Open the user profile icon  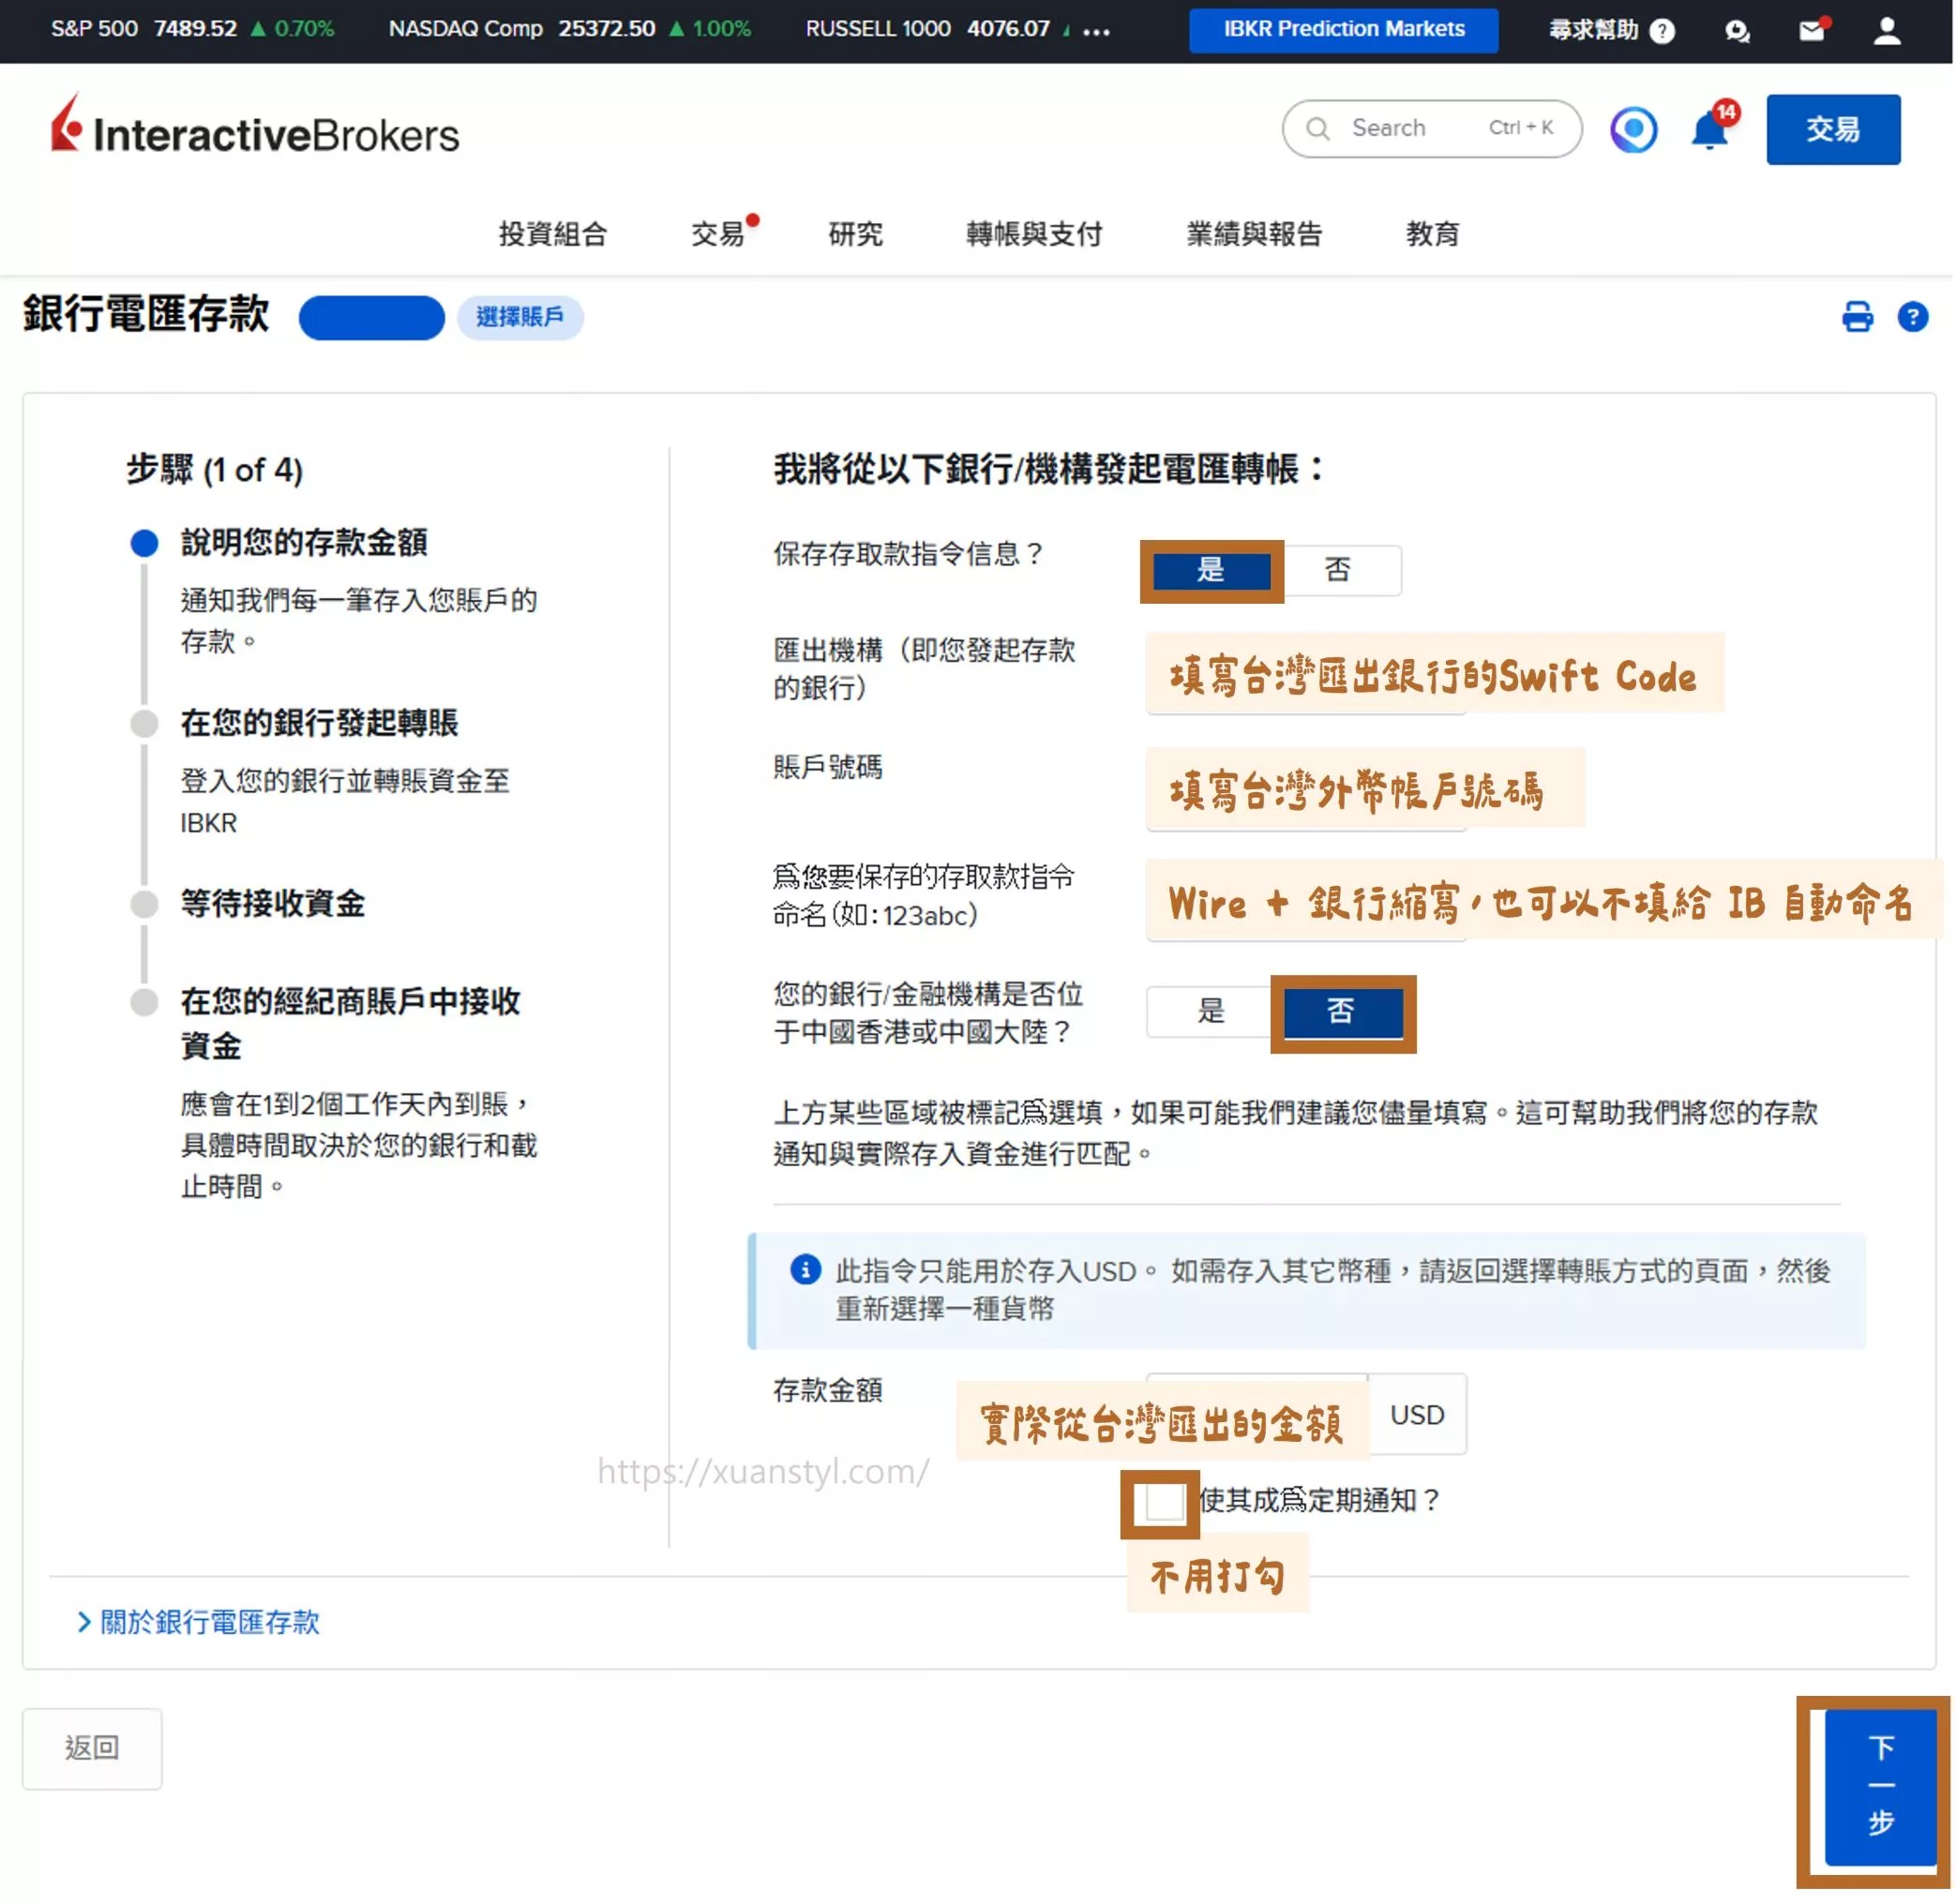click(1886, 30)
